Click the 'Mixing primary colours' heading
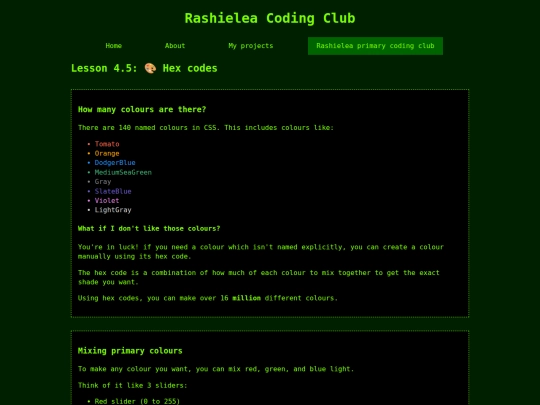This screenshot has width=540, height=405. point(130,351)
